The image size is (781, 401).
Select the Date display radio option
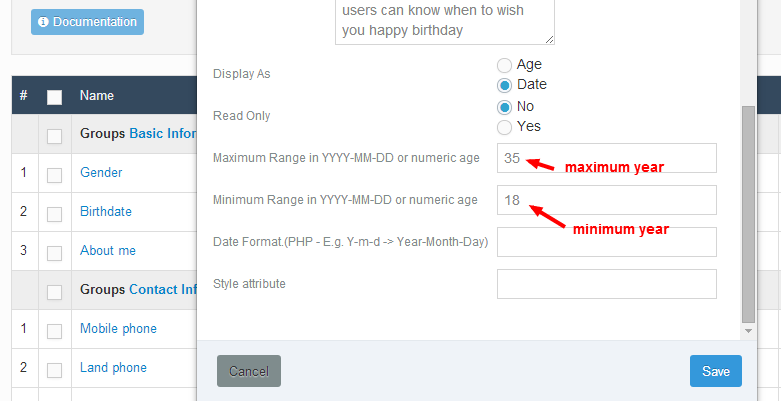505,85
